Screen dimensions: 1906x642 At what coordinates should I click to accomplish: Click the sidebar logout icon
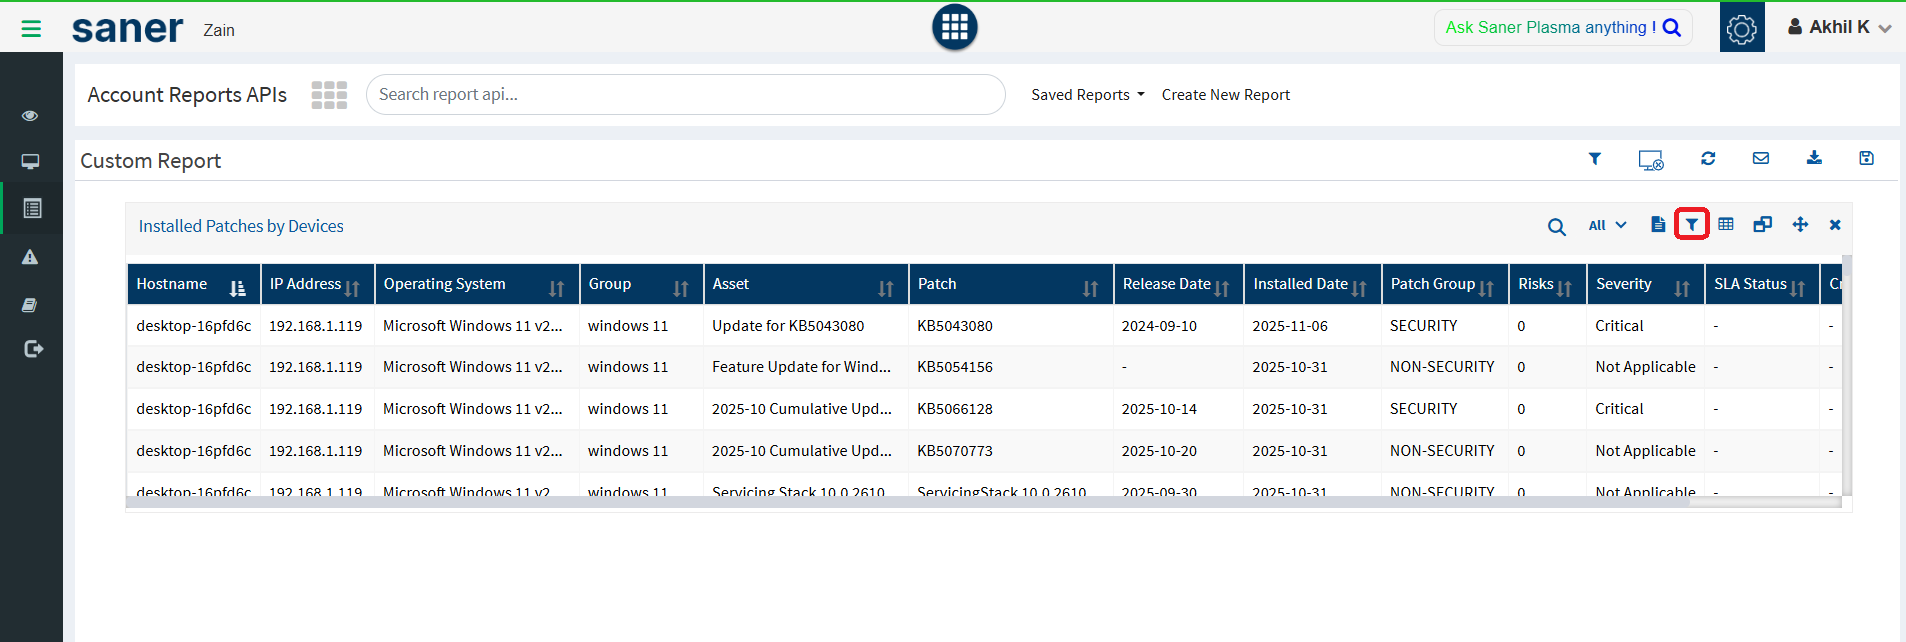(x=33, y=349)
